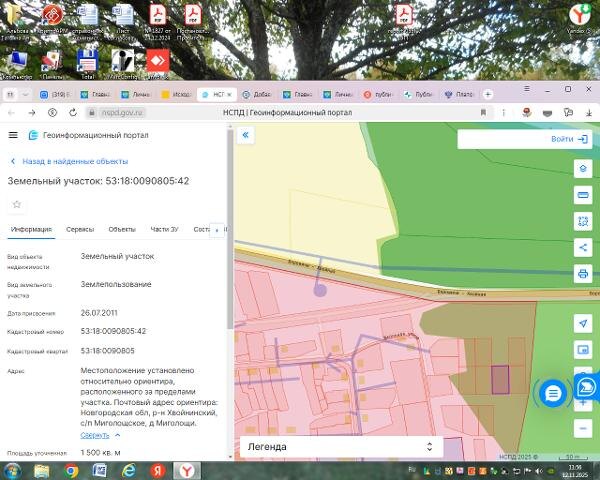The image size is (600, 480).
Task: Click the Свернуть link under address
Action: point(95,435)
